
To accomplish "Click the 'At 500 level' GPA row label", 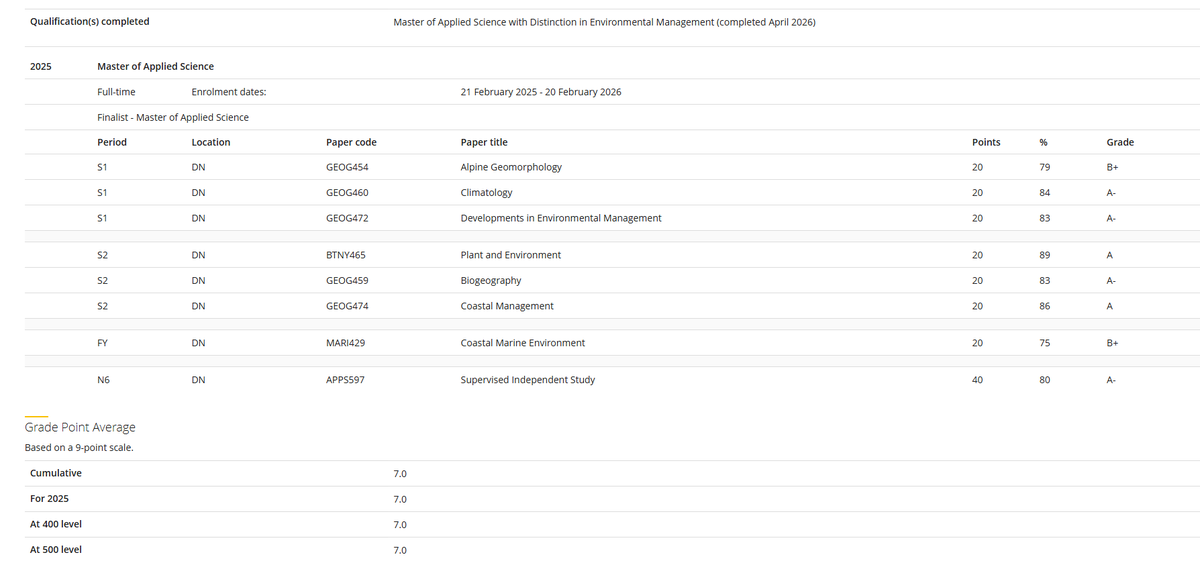I will click(56, 549).
